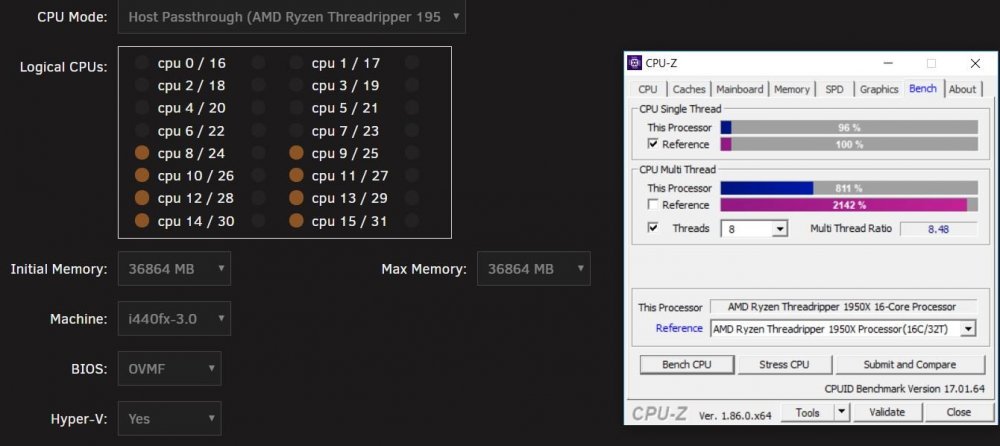Enable cpu 31 circle right of 'cpu 15 / 31'

point(412,221)
